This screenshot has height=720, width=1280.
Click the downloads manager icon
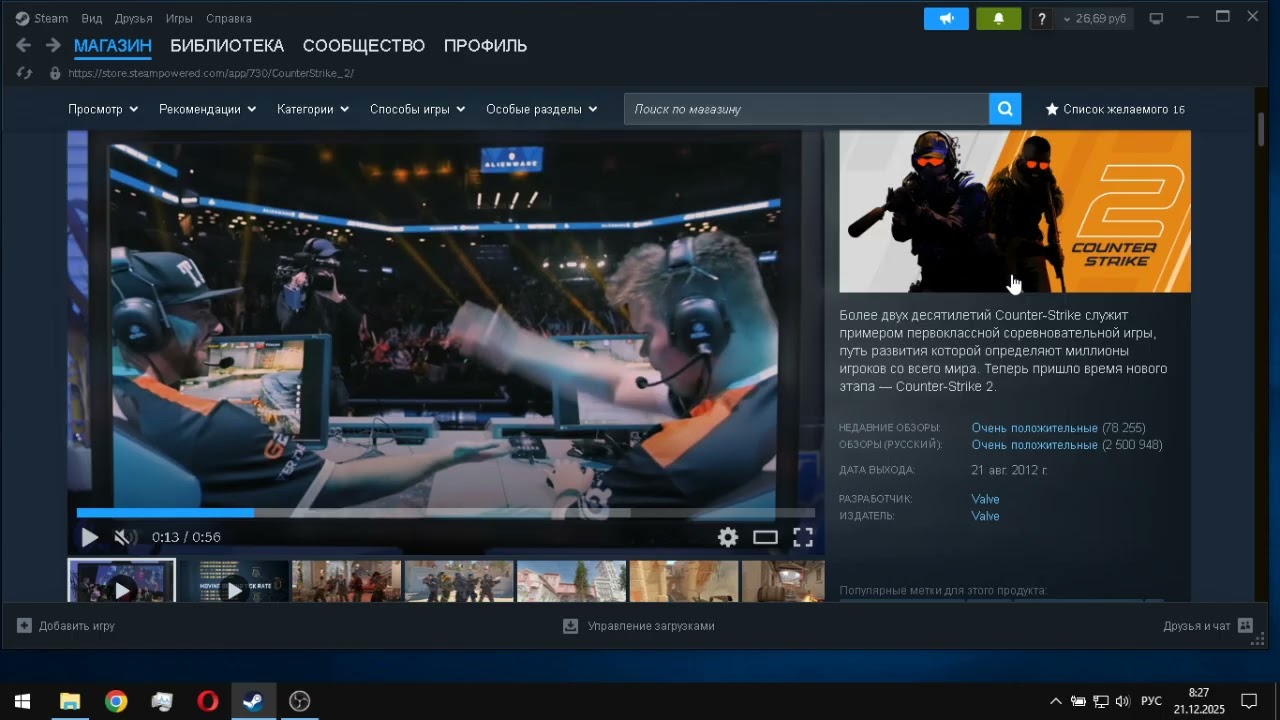pos(571,626)
